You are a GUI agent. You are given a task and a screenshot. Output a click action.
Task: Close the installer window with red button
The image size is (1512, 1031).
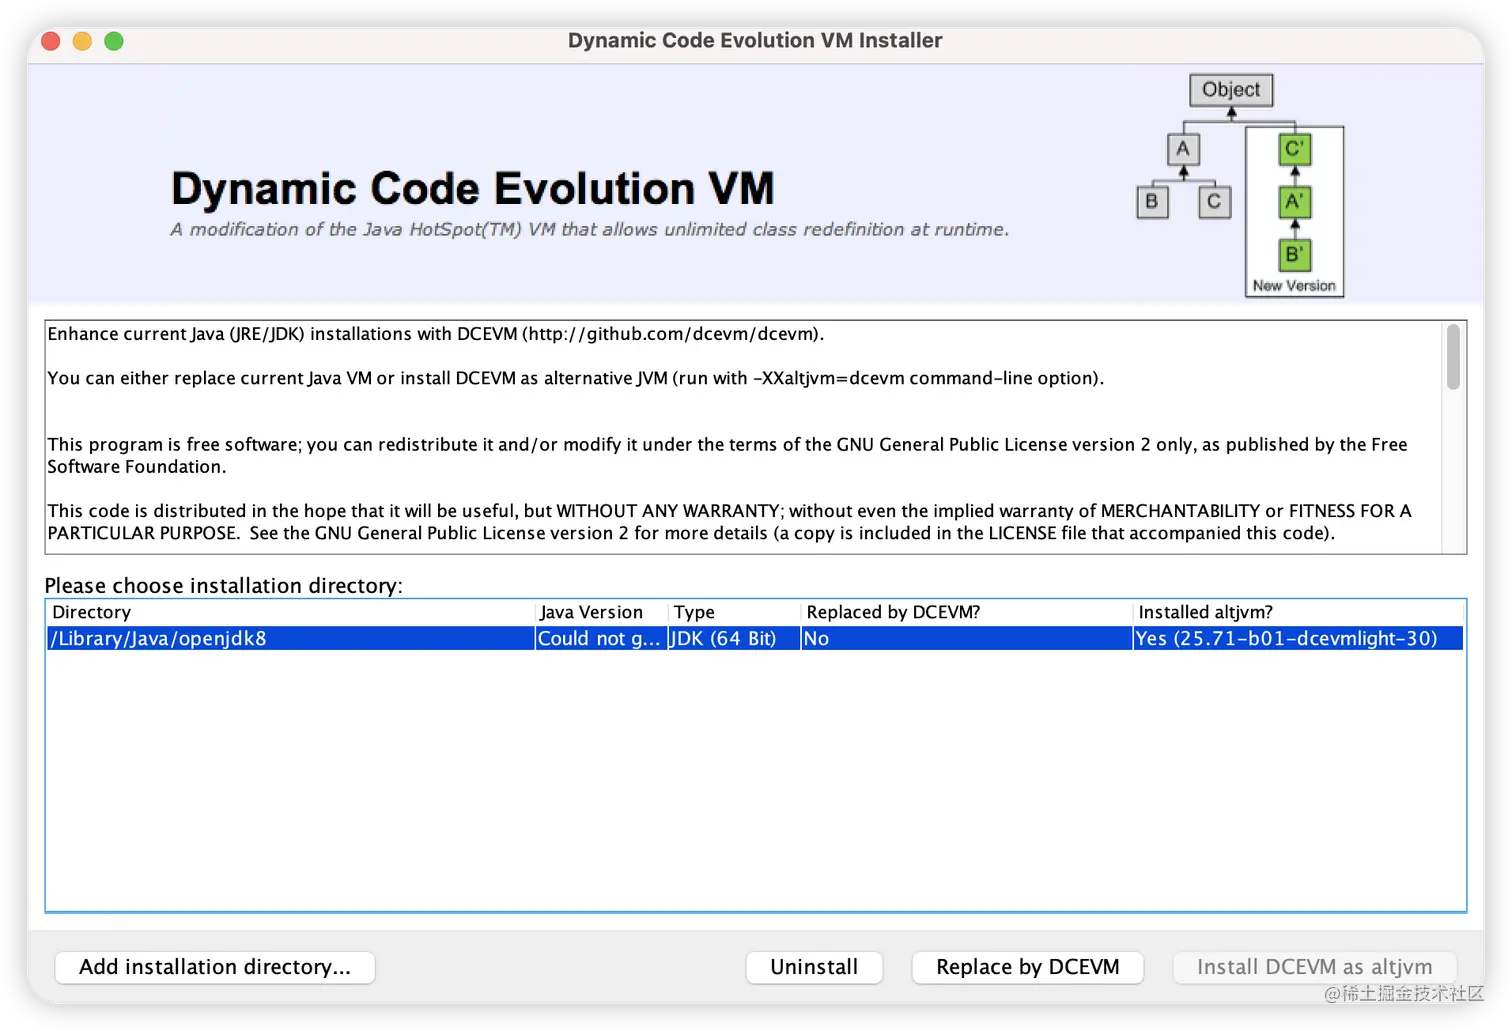(x=51, y=41)
